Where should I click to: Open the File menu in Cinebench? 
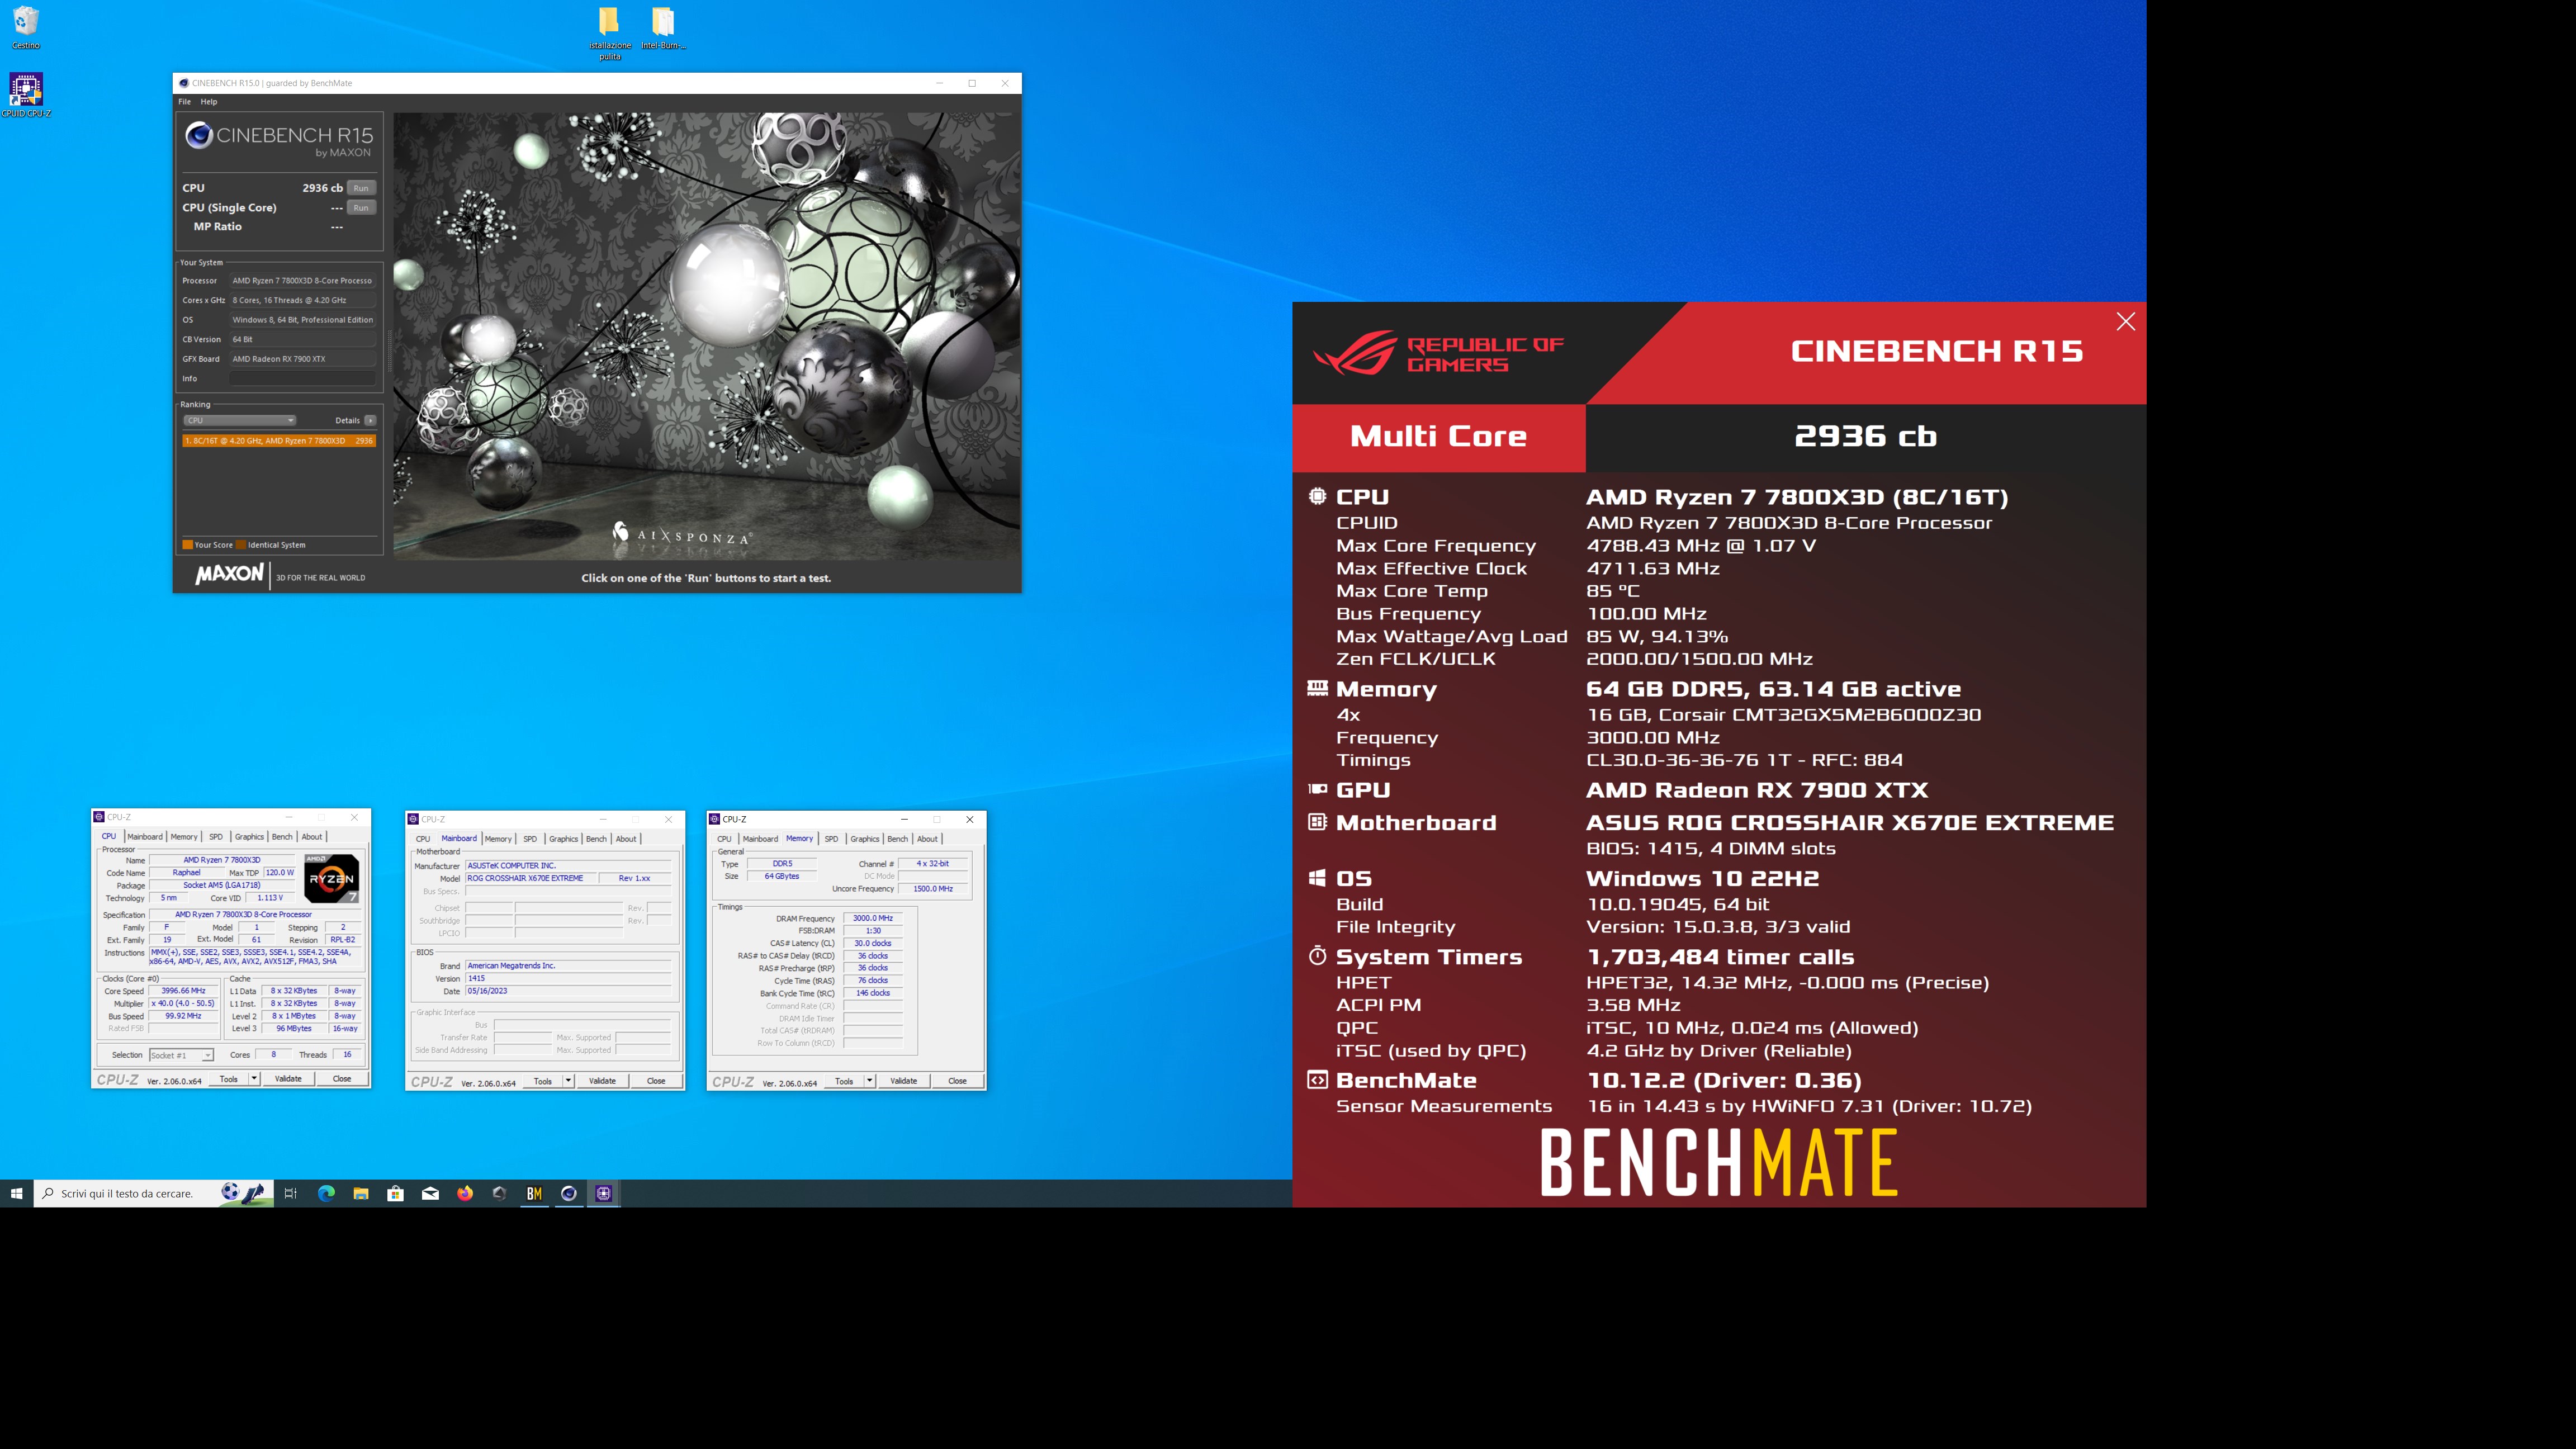pyautogui.click(x=184, y=102)
